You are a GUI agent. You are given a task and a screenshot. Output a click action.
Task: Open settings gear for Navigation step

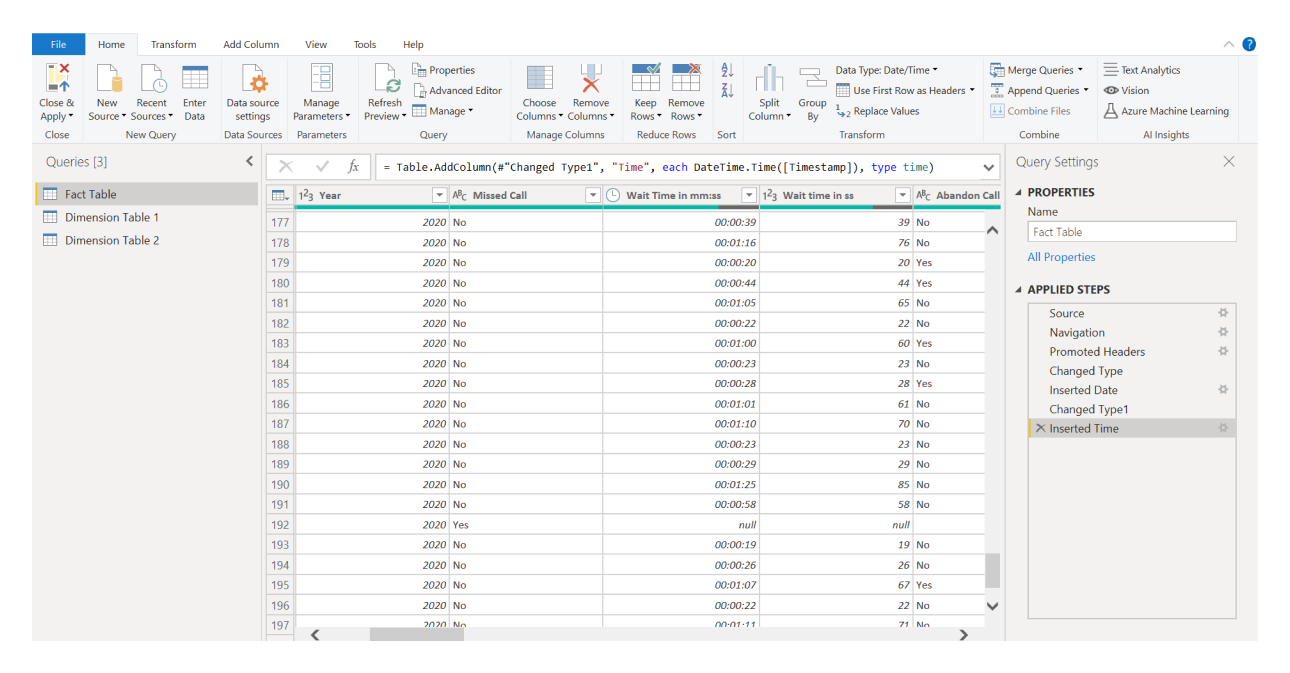(1222, 332)
